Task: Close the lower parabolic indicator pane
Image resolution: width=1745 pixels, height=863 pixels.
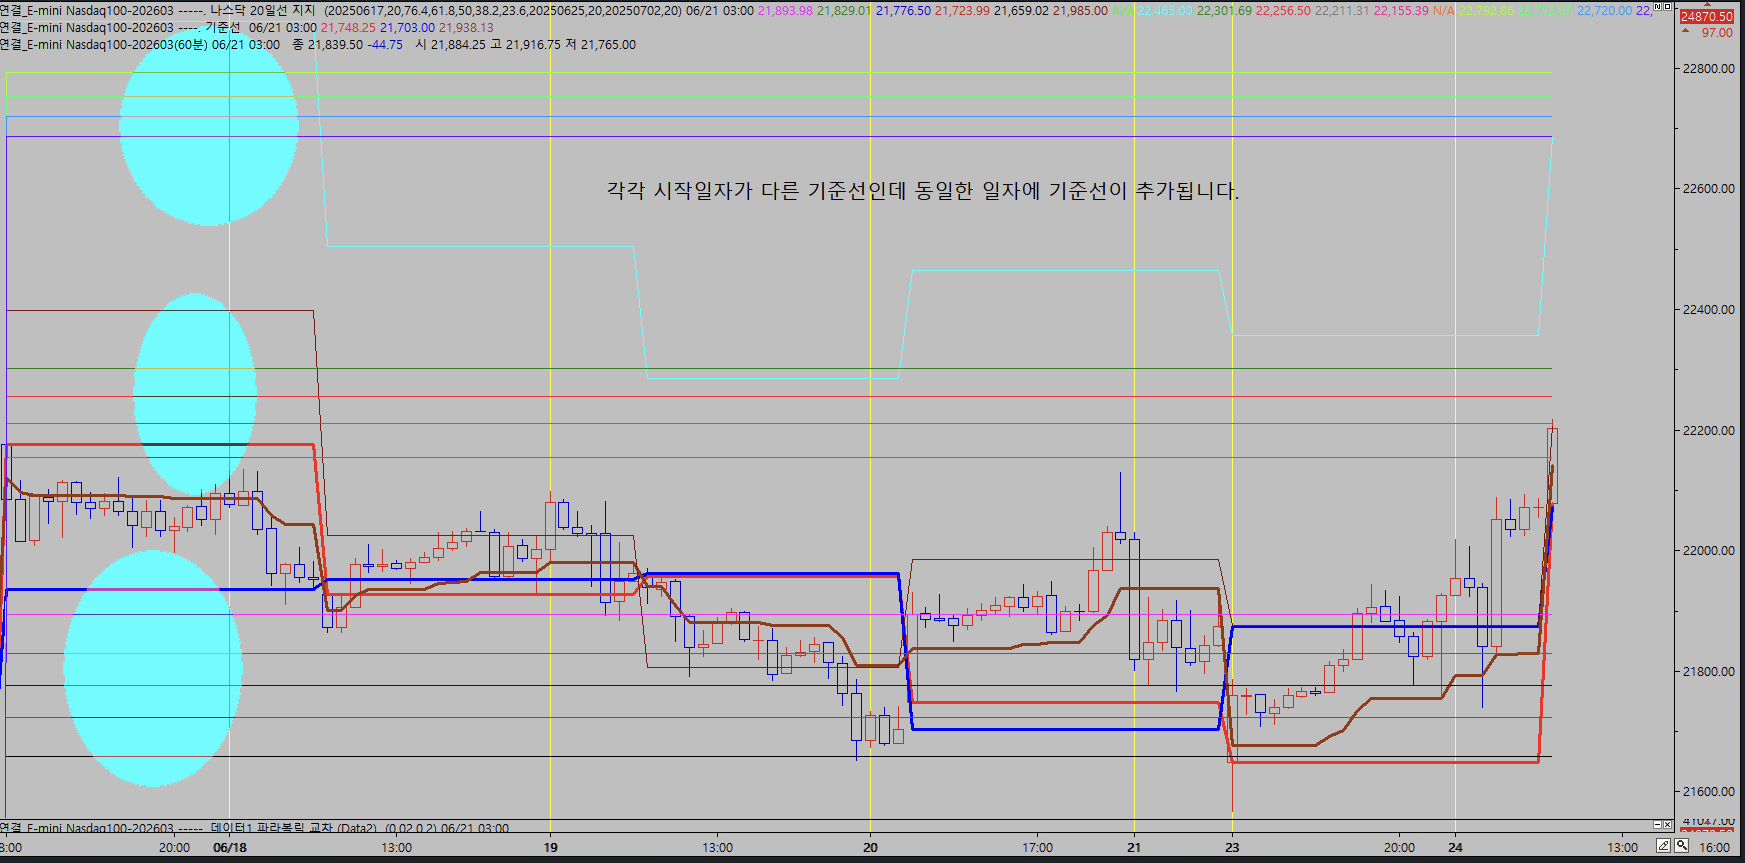Action: point(1667,824)
